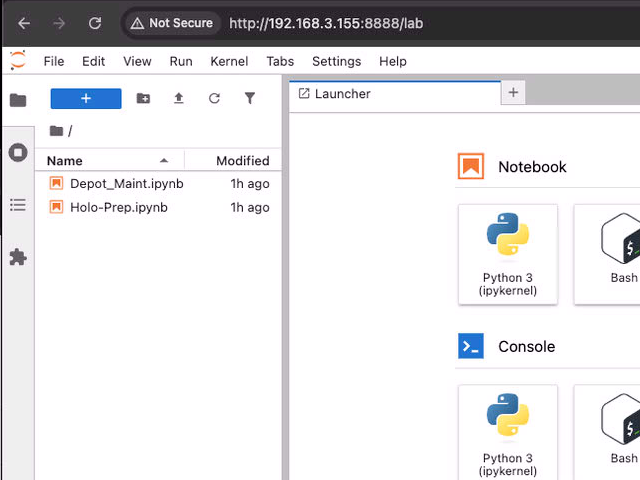Open the Settings menu
This screenshot has height=480, width=640.
click(x=337, y=61)
